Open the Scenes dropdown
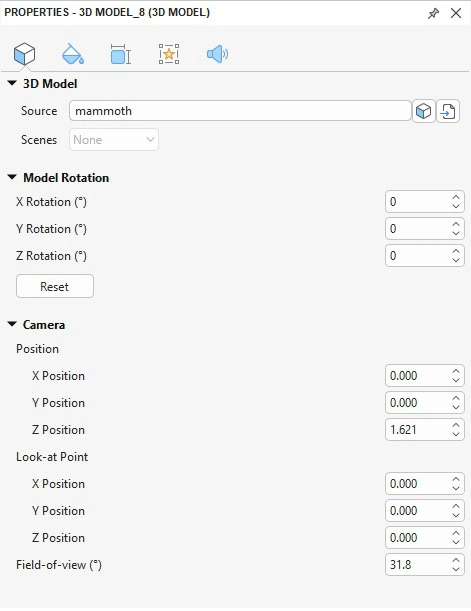471x611 pixels. pos(114,140)
